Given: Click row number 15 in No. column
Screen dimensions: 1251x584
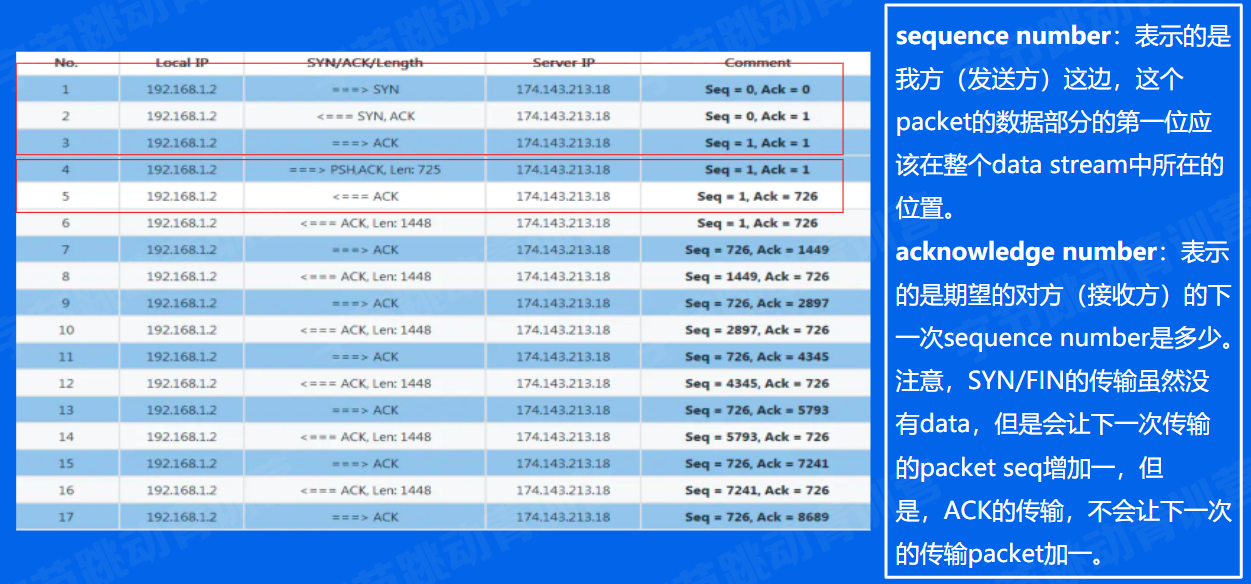Looking at the screenshot, I should (66, 464).
